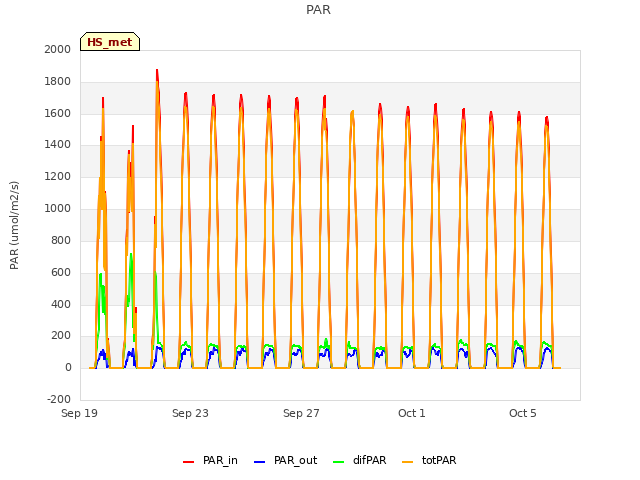The width and height of the screenshot is (640, 480).
Task: Click the 800 y-axis tick label
Action: pyautogui.click(x=61, y=240)
